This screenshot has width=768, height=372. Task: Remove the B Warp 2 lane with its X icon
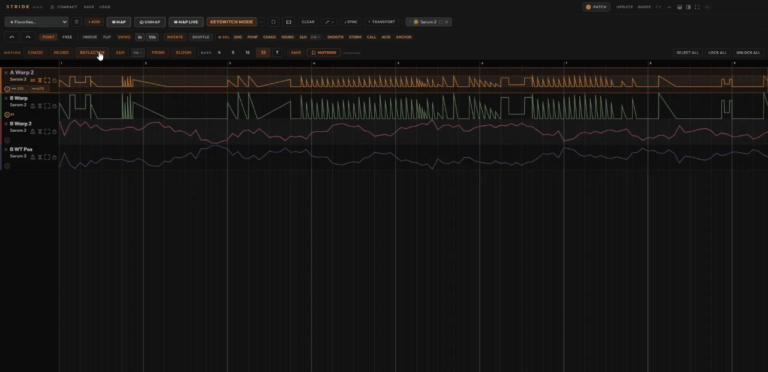(x=6, y=124)
